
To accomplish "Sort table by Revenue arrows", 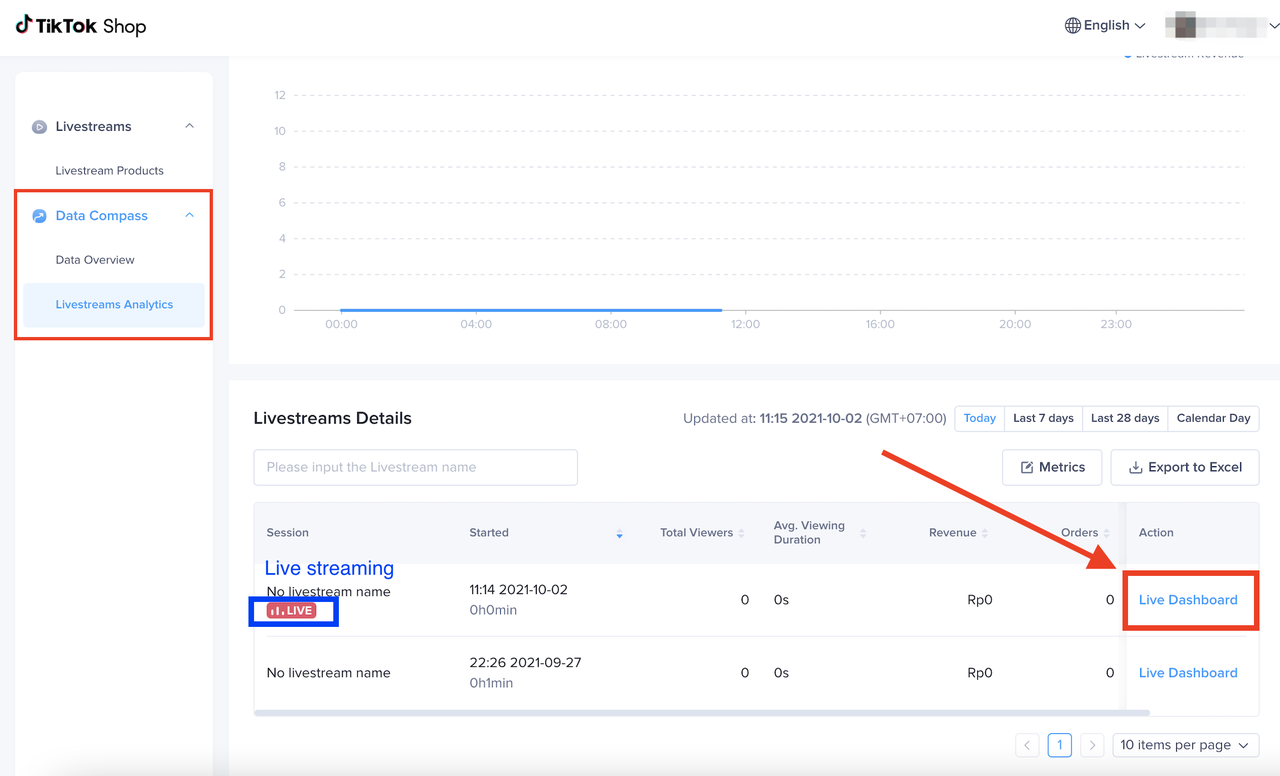I will click(985, 534).
